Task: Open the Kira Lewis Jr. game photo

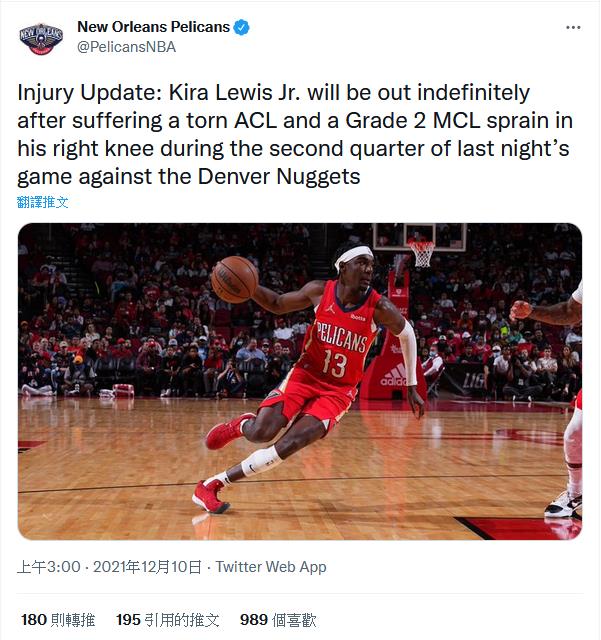Action: pos(300,381)
